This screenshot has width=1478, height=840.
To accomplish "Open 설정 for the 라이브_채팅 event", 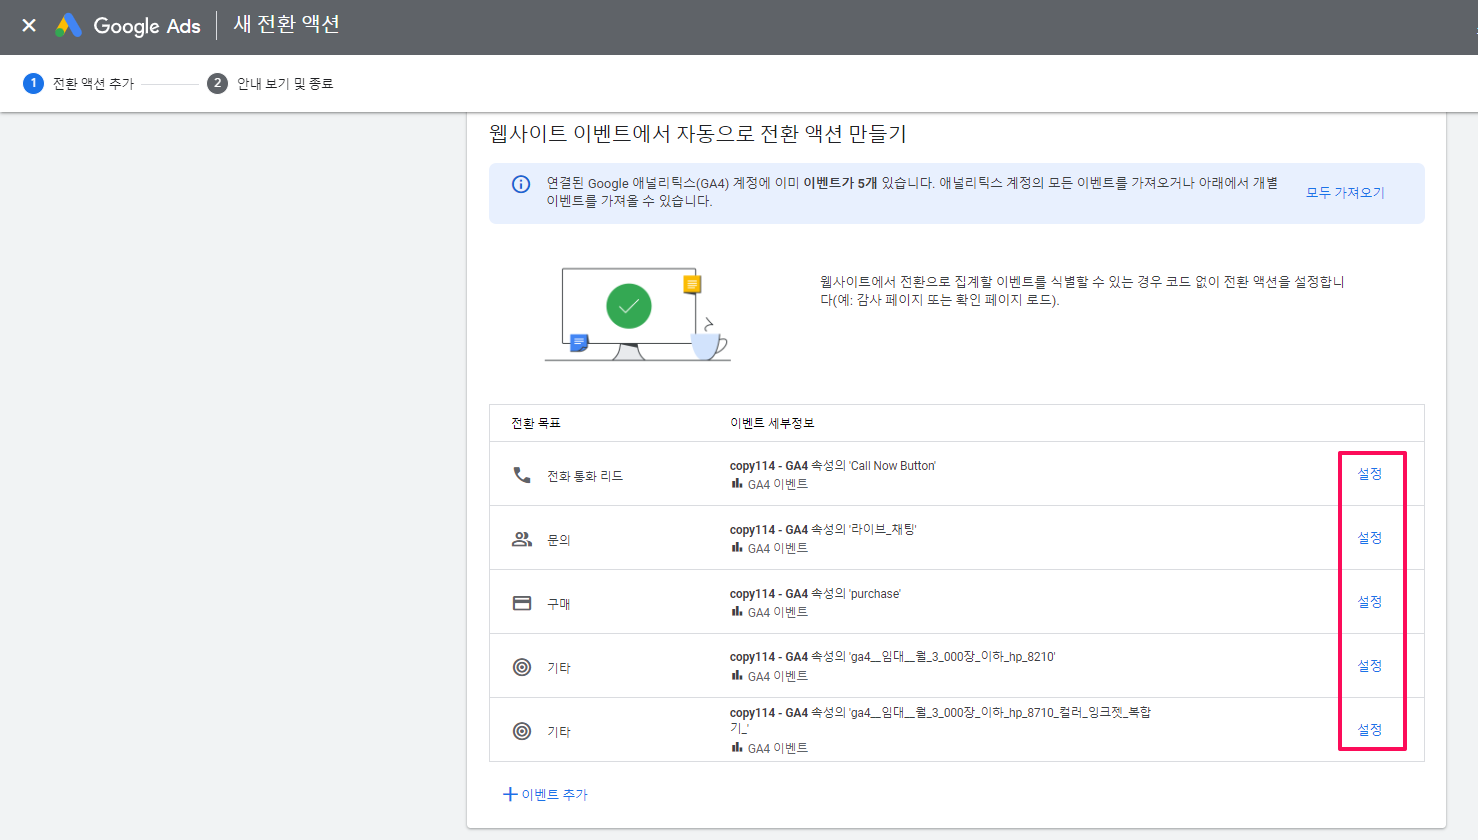I will click(1371, 537).
